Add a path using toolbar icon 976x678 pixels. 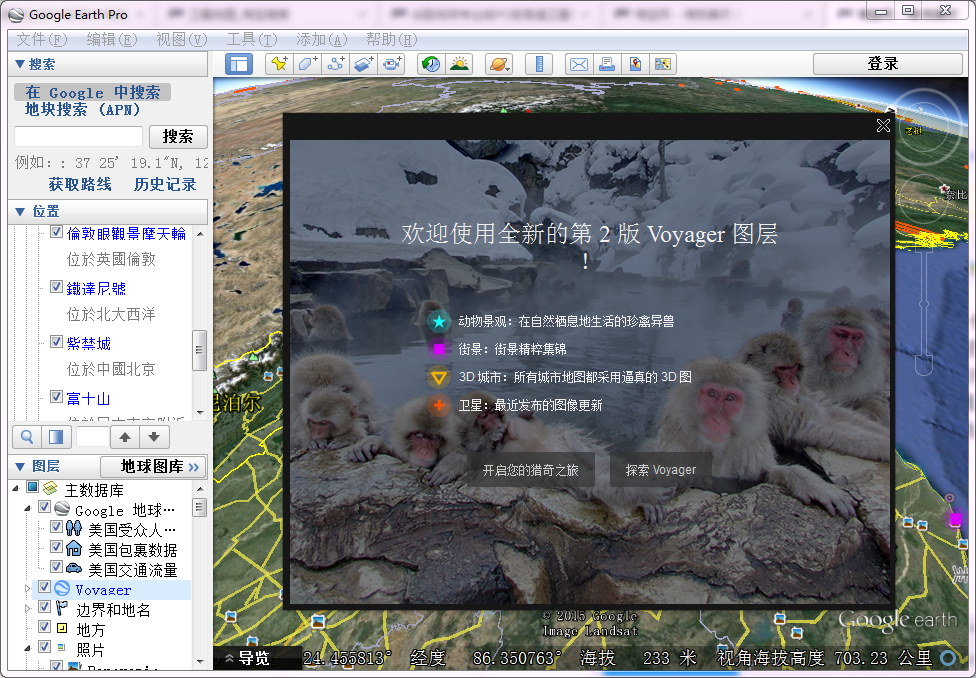pyautogui.click(x=336, y=64)
